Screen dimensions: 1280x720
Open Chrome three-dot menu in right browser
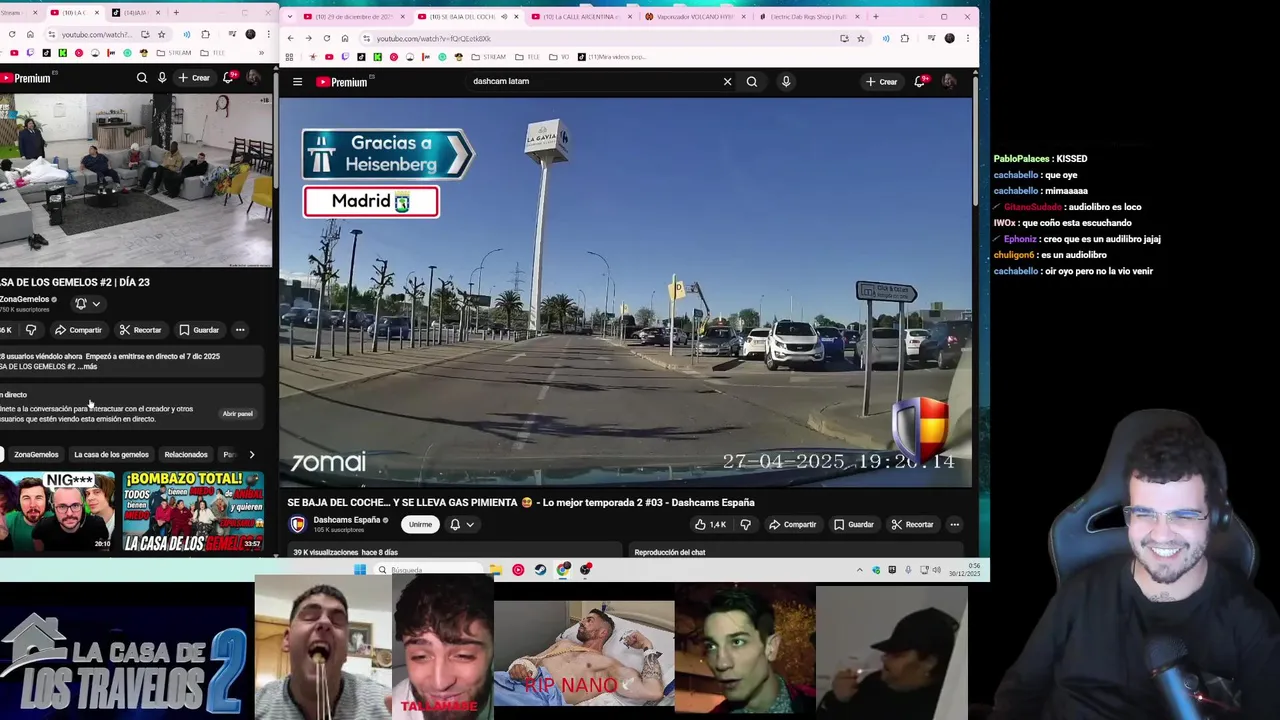point(967,38)
